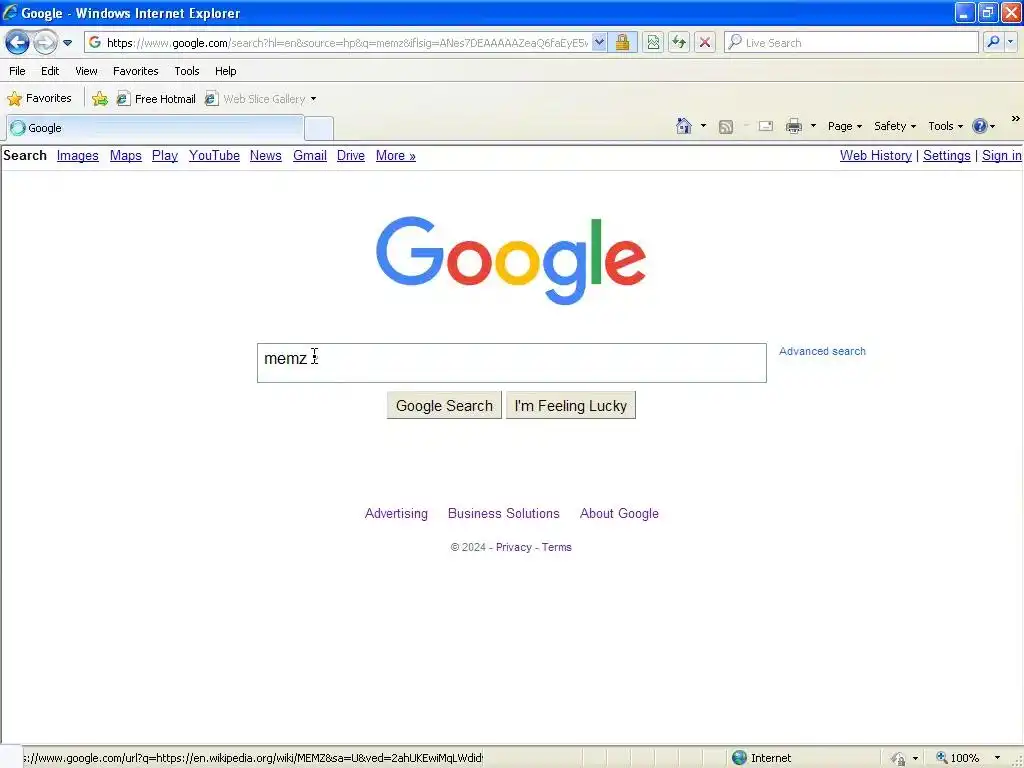Expand the zoom level dropdown arrow

pyautogui.click(x=997, y=758)
